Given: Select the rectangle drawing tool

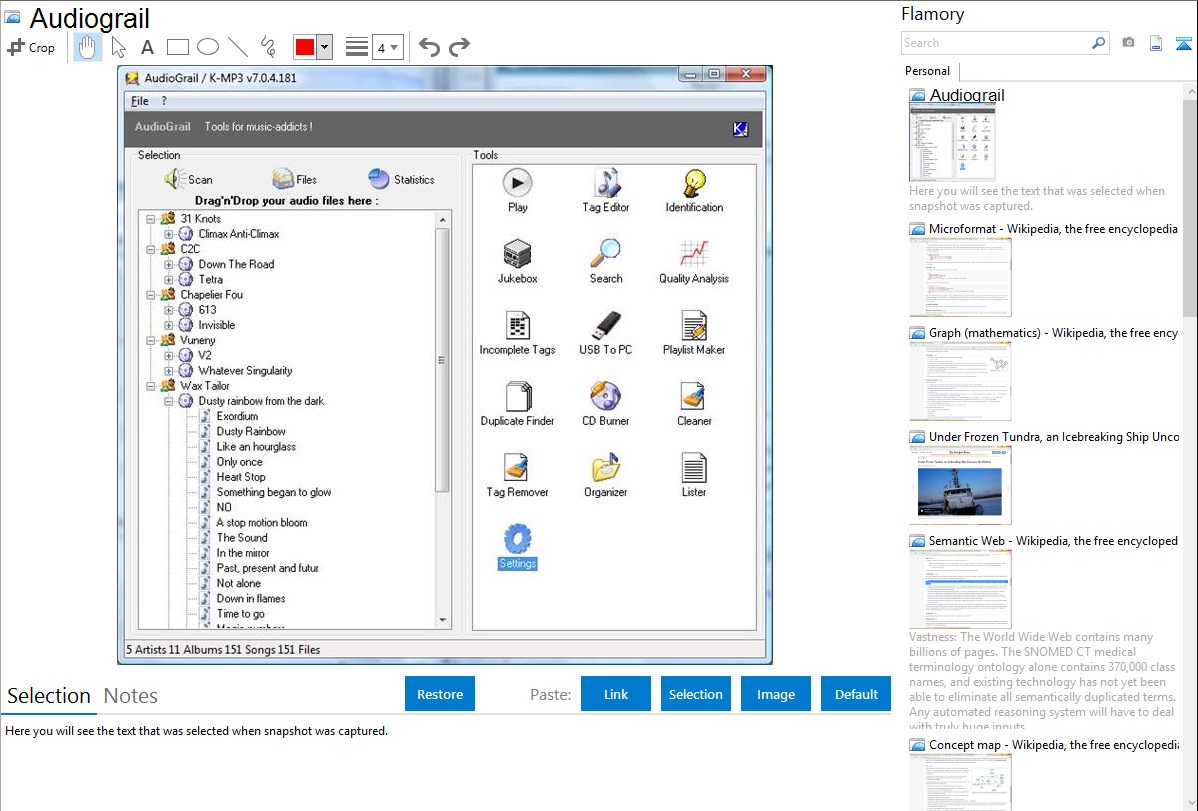Looking at the screenshot, I should tap(177, 47).
